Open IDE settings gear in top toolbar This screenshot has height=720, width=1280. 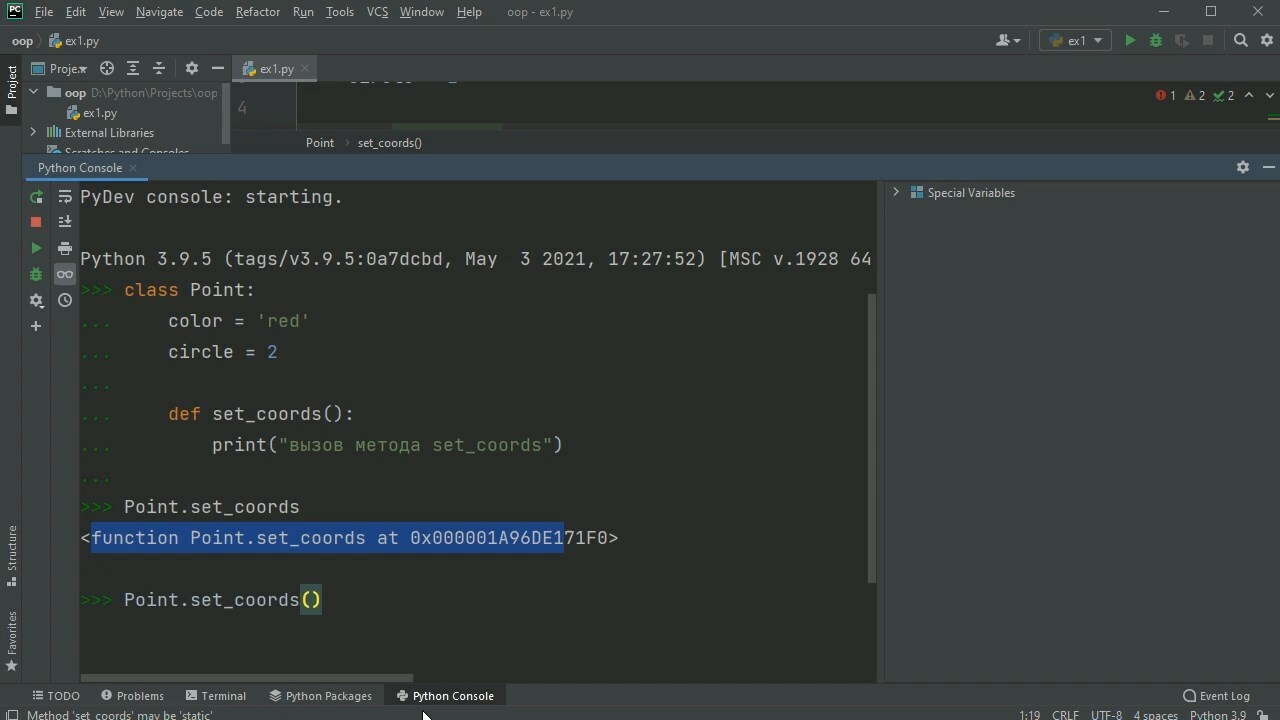coord(1265,41)
